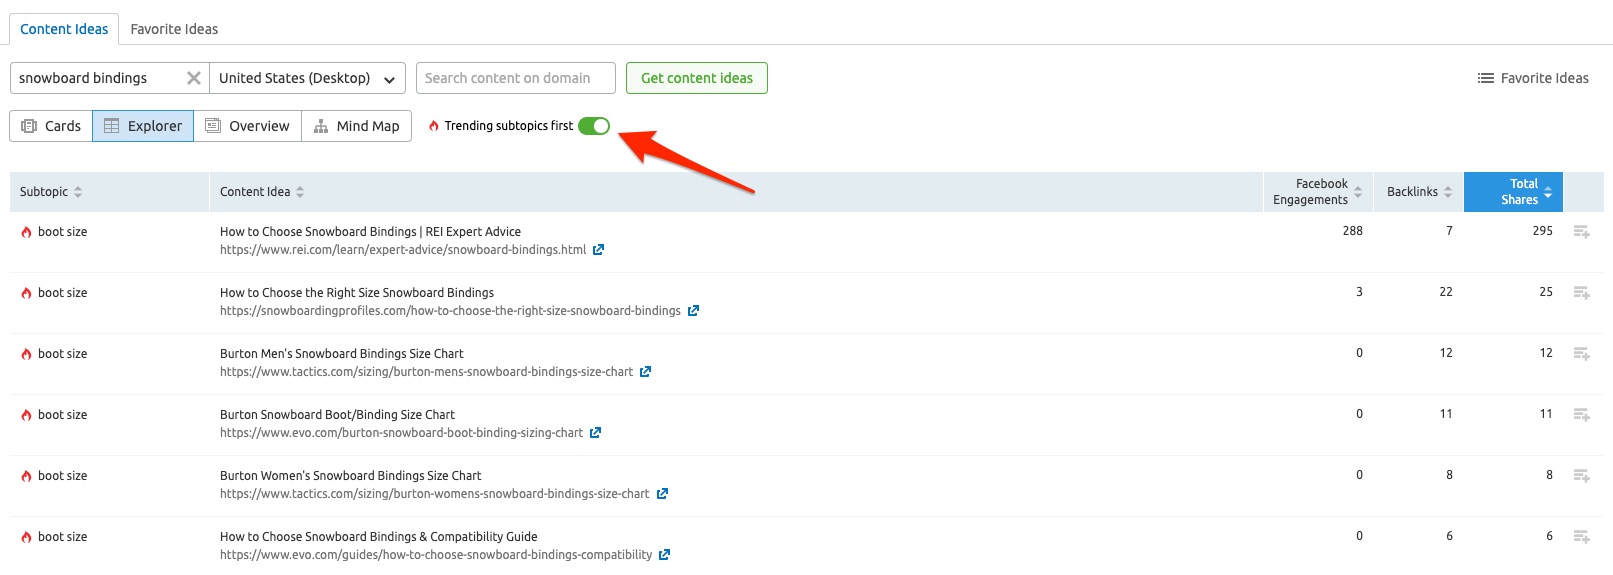This screenshot has height=575, width=1613.
Task: Open the United States (Desktop) dropdown
Action: pyautogui.click(x=307, y=78)
